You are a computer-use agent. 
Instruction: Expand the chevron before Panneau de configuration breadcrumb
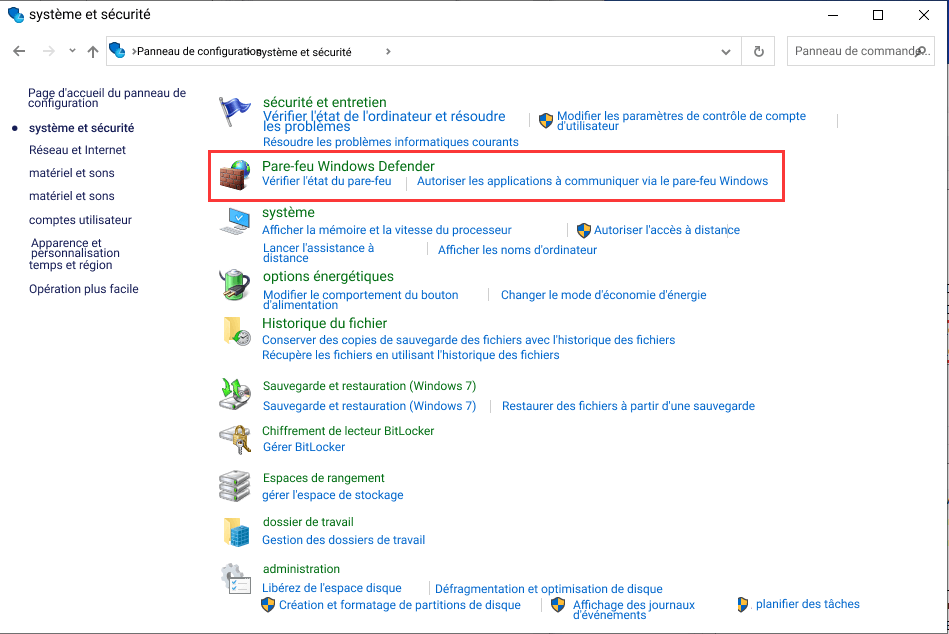click(x=134, y=51)
